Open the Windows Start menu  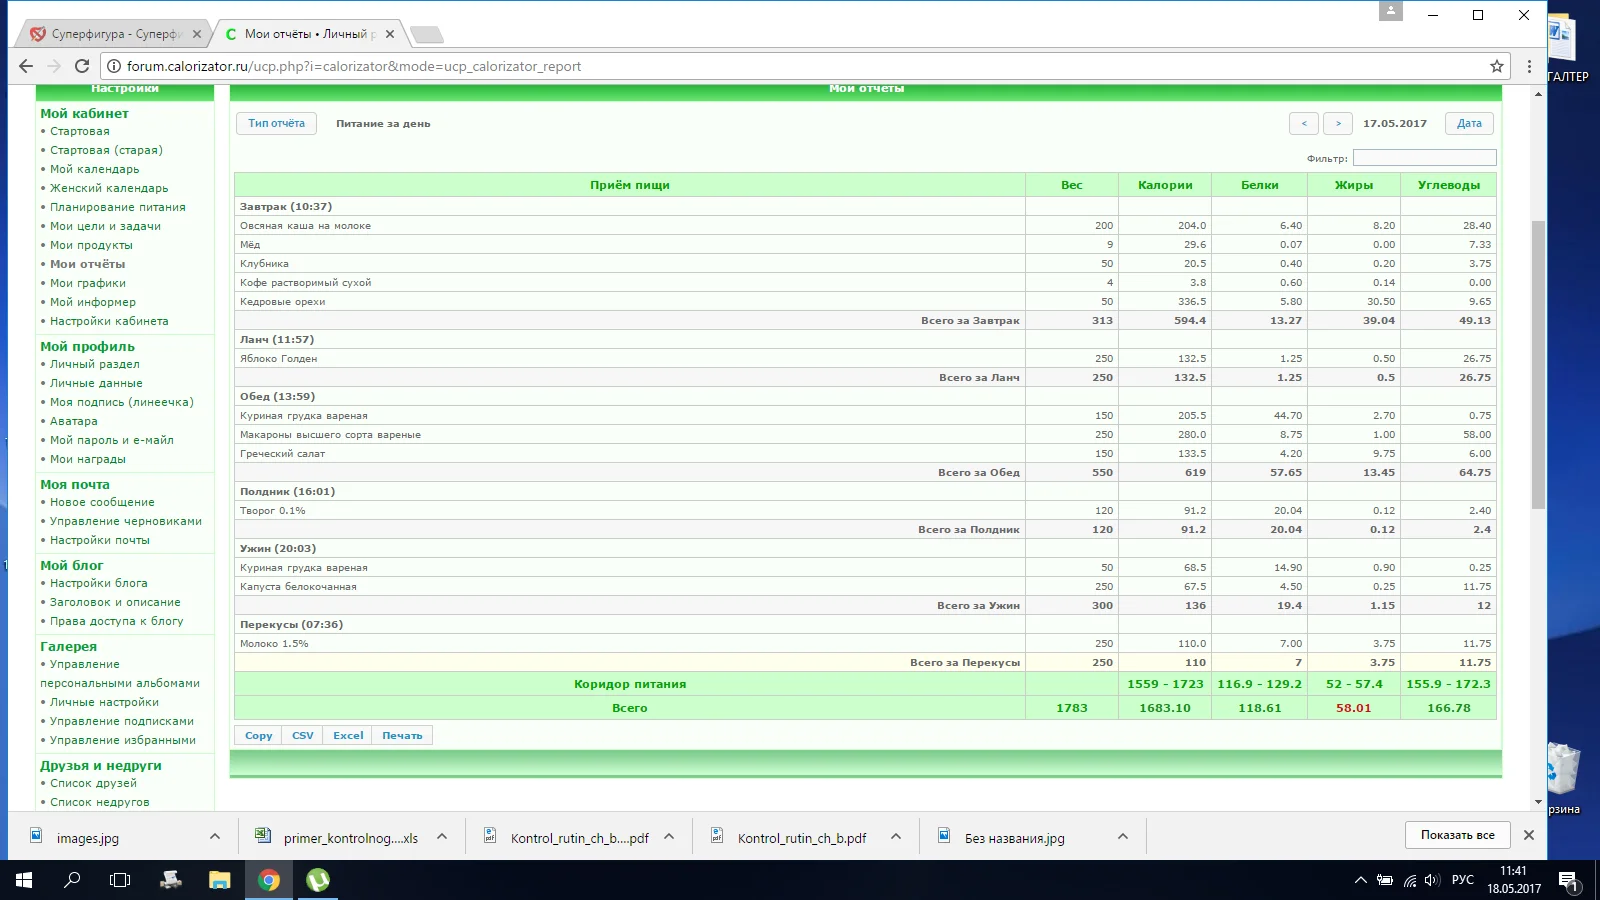[x=24, y=880]
